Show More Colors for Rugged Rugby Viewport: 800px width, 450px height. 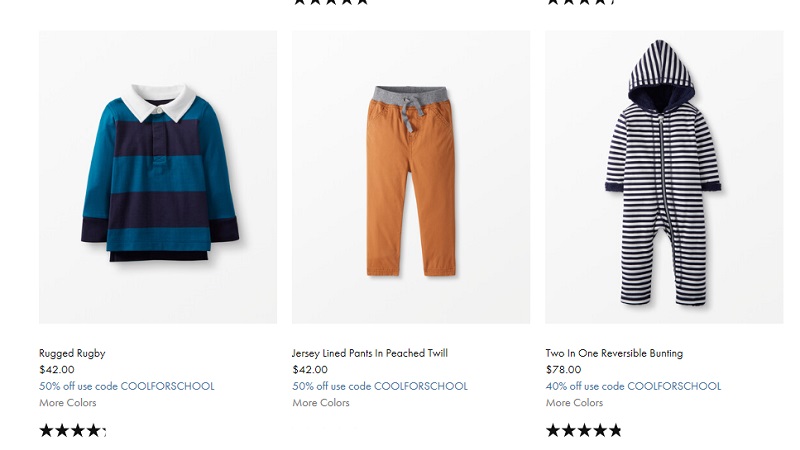68,403
